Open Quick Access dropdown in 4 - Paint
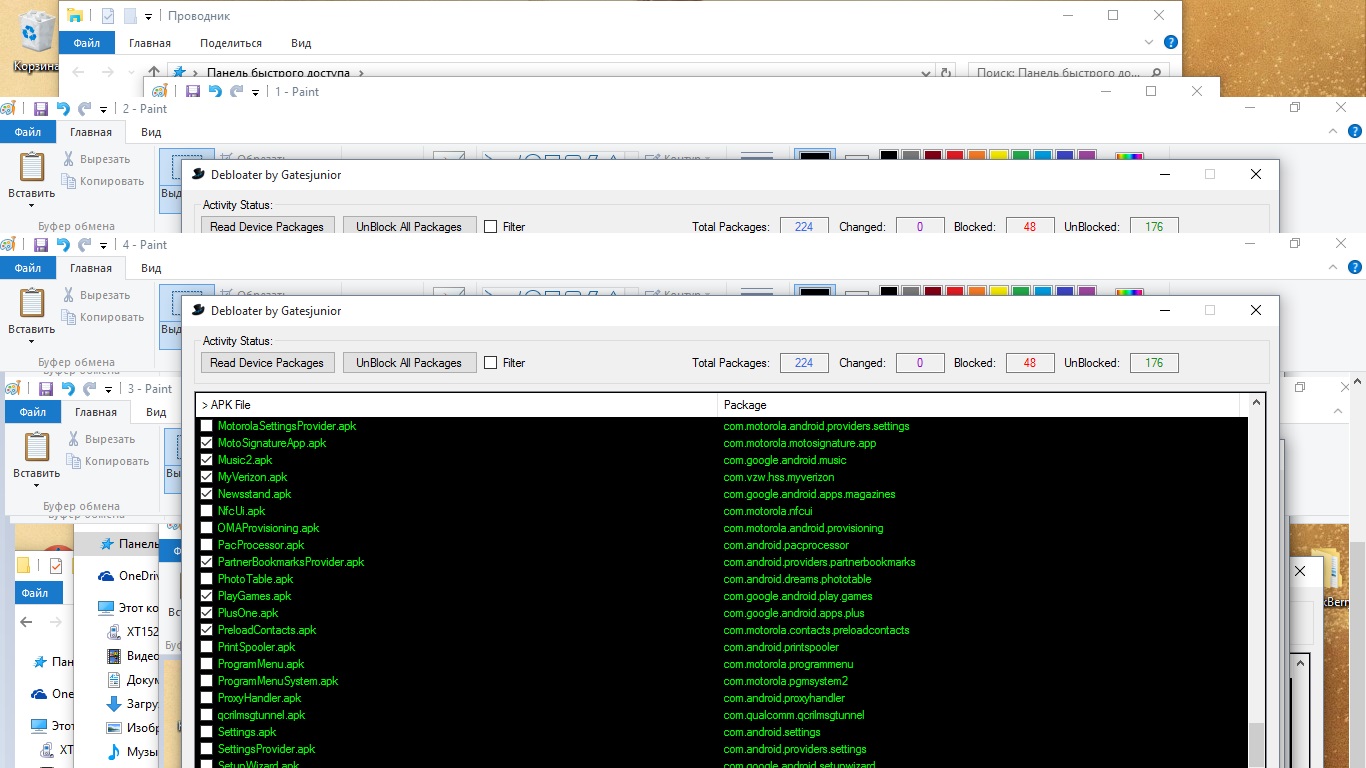The height and width of the screenshot is (768, 1366). (x=103, y=245)
